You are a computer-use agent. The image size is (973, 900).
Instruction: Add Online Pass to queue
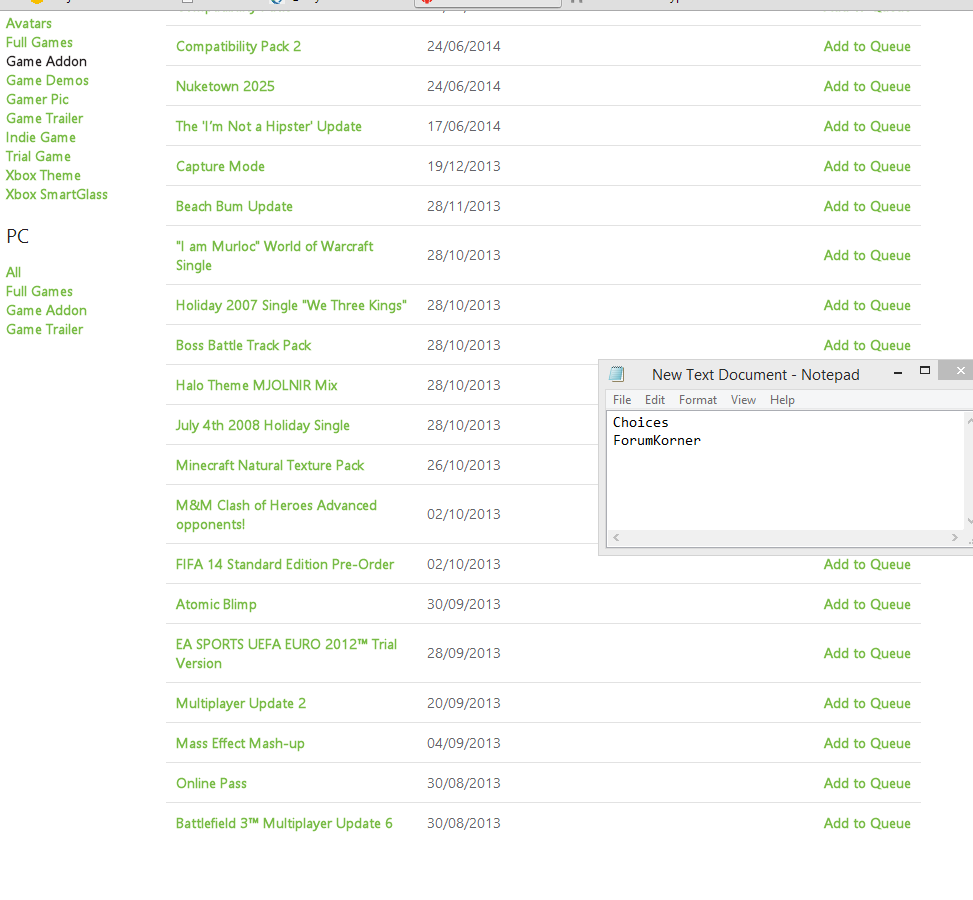tap(867, 784)
